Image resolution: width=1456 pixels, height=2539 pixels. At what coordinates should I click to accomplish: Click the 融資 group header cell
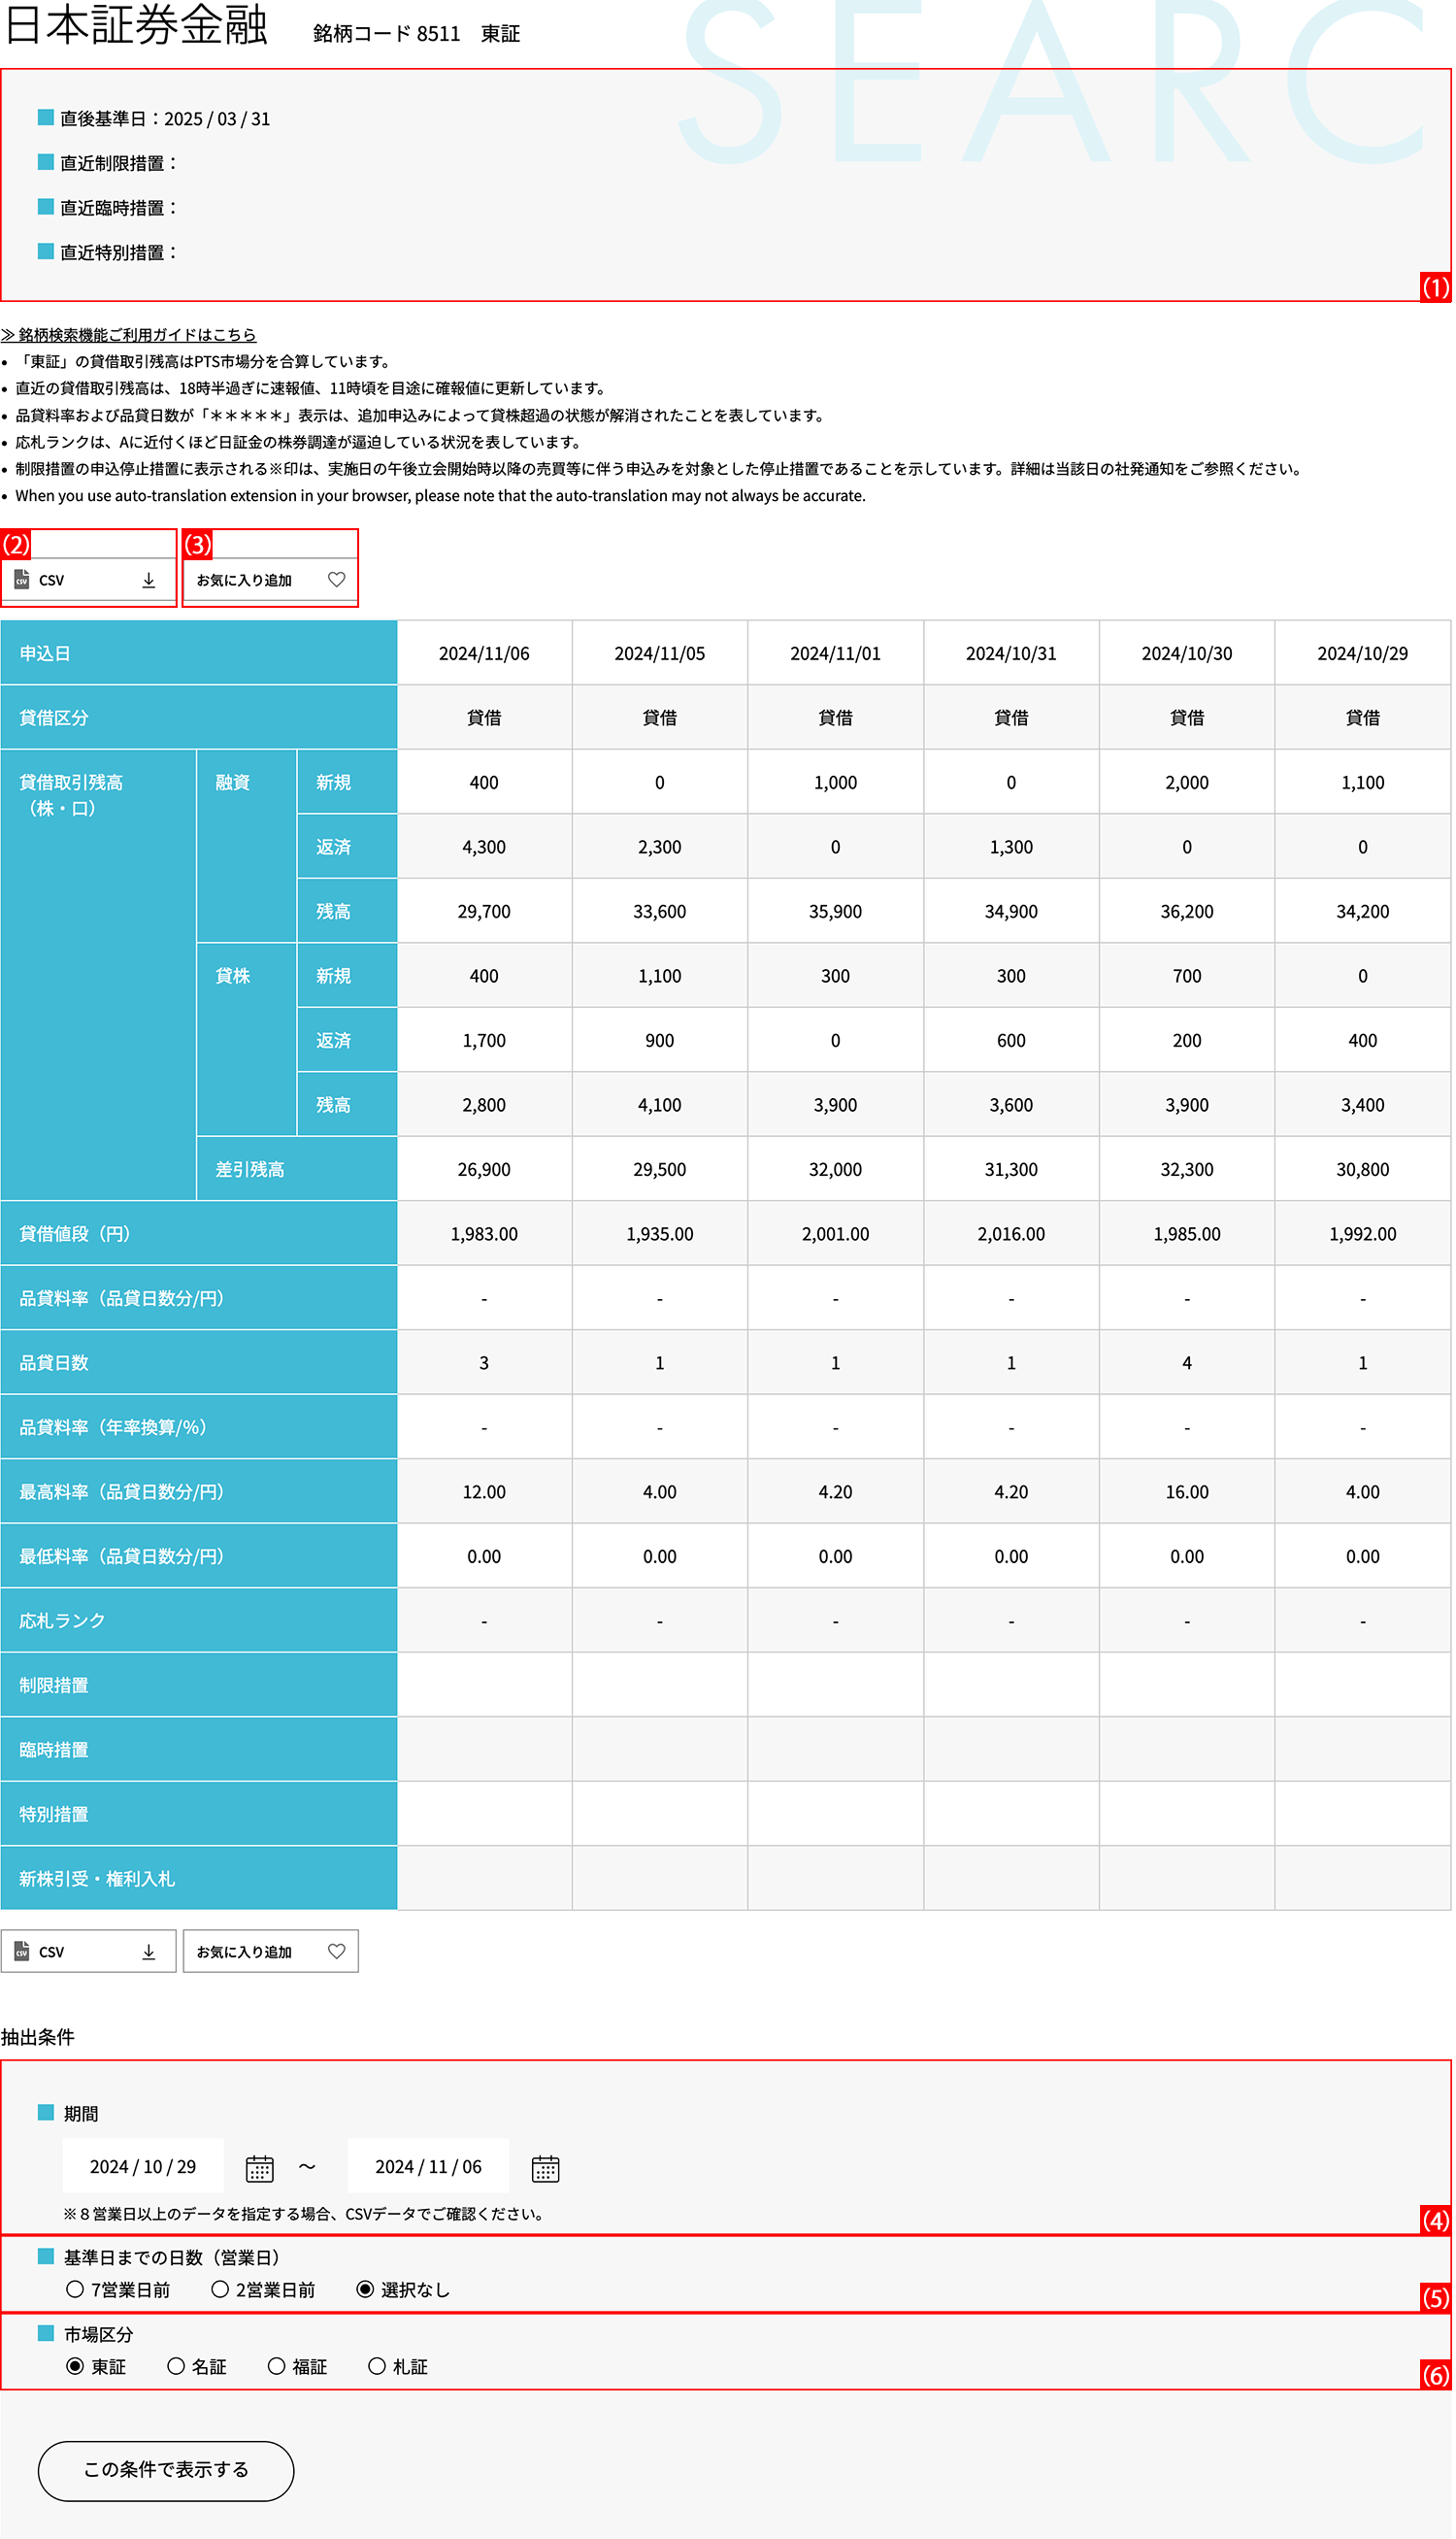pyautogui.click(x=246, y=846)
